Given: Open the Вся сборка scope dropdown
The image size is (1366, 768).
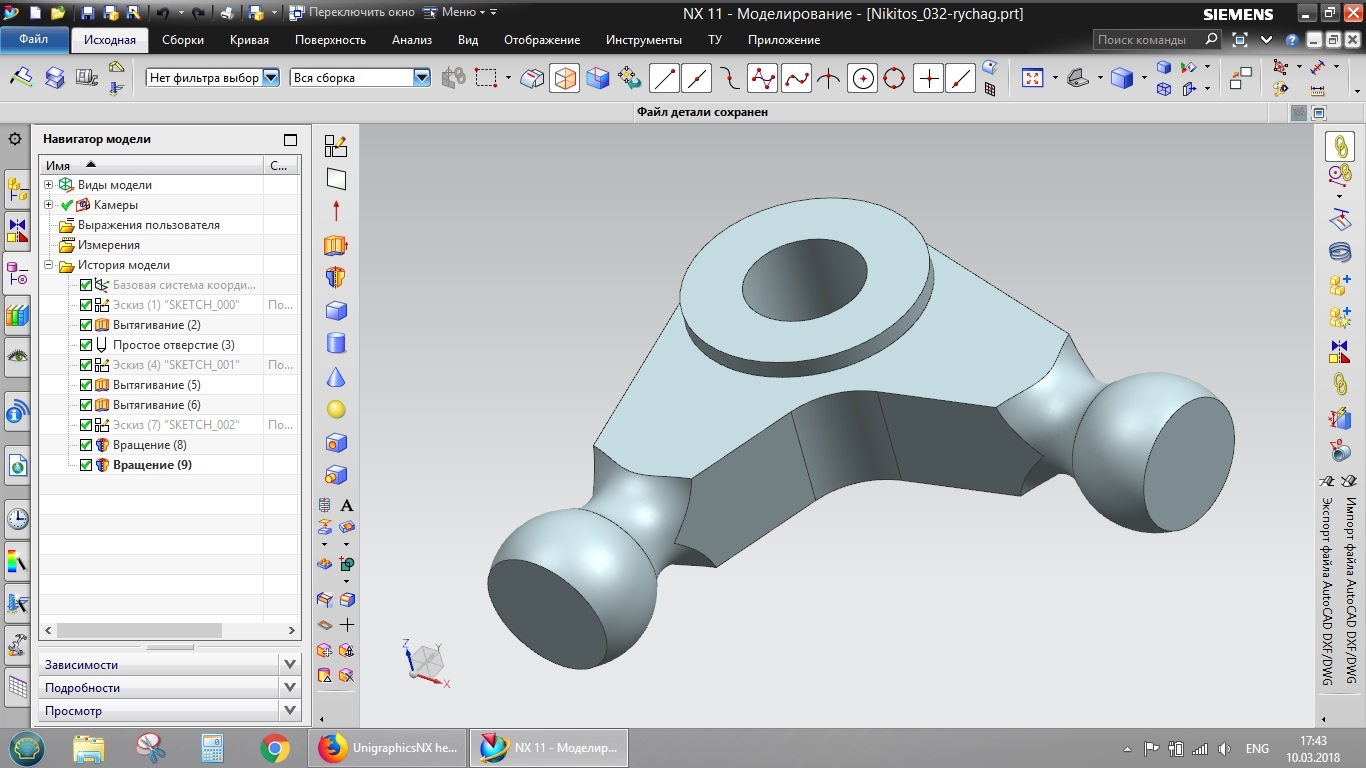Looking at the screenshot, I should (421, 78).
